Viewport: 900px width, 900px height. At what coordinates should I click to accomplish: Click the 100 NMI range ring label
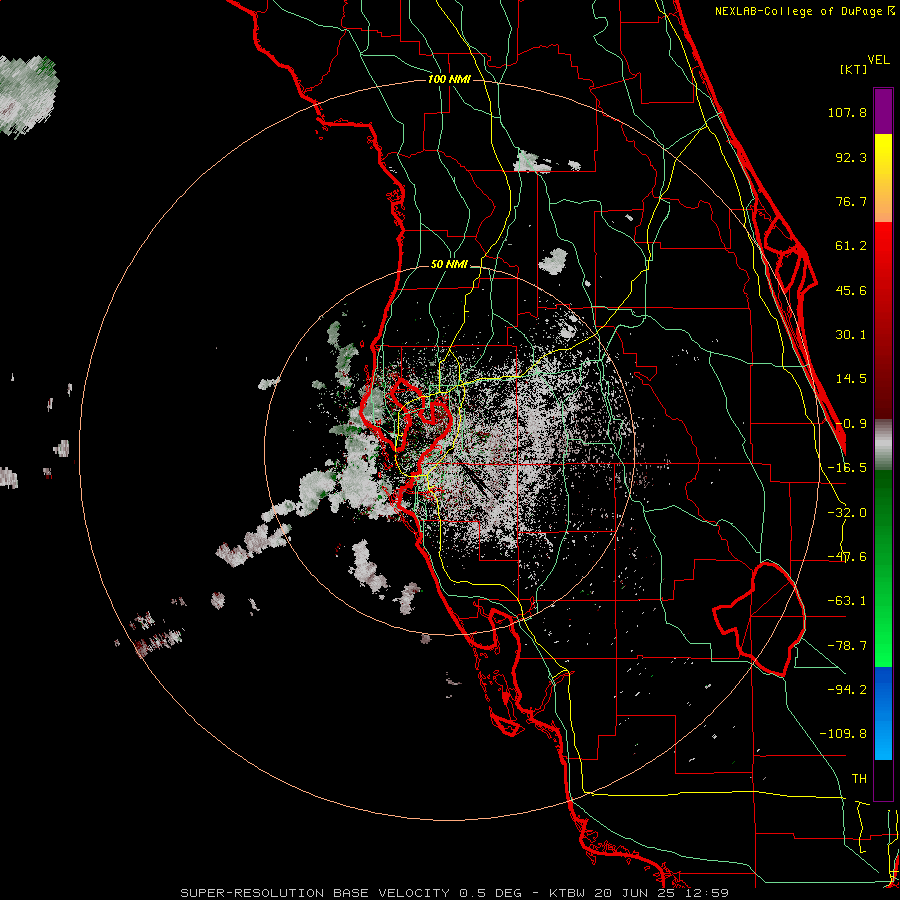point(449,79)
